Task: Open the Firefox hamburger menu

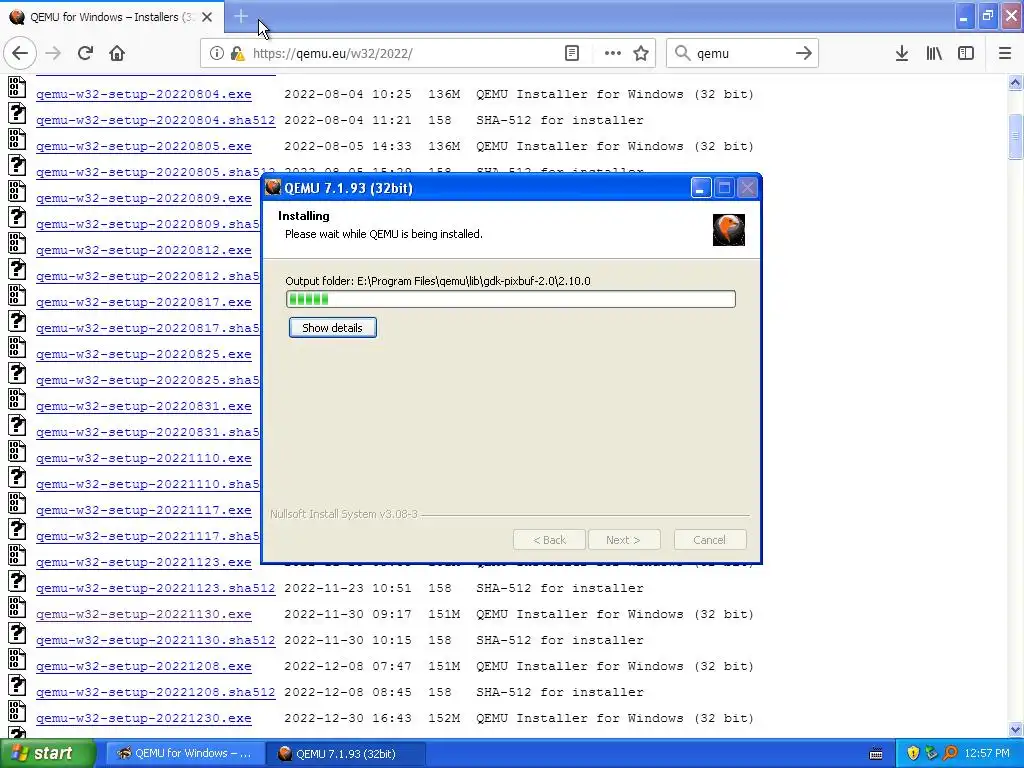Action: (x=1005, y=54)
